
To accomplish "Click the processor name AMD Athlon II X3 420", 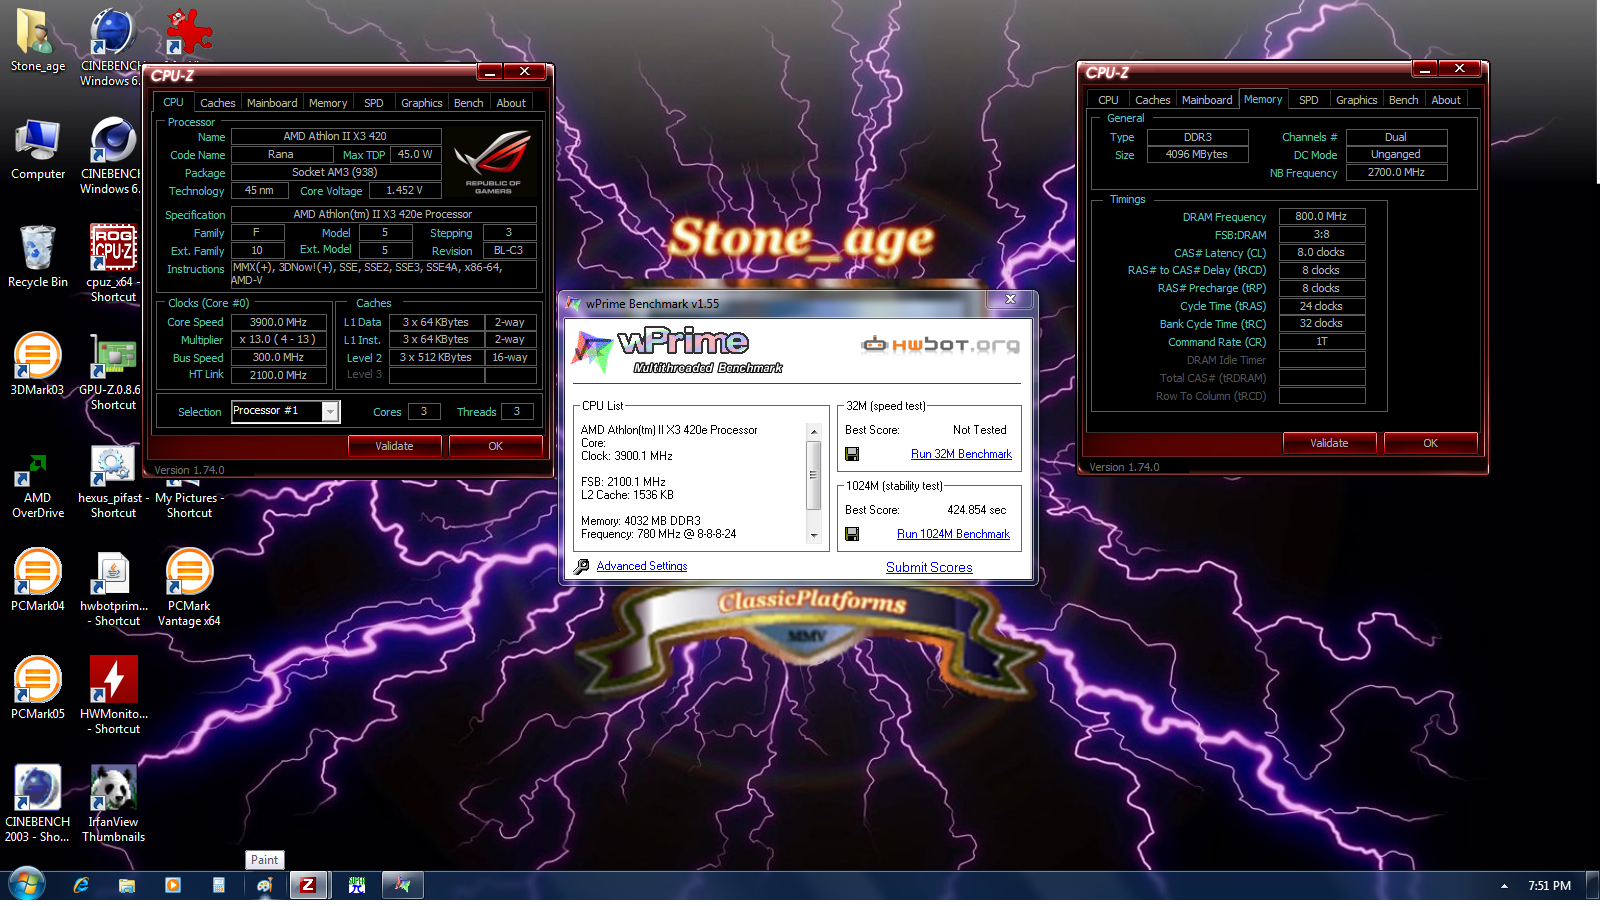I will click(x=335, y=136).
